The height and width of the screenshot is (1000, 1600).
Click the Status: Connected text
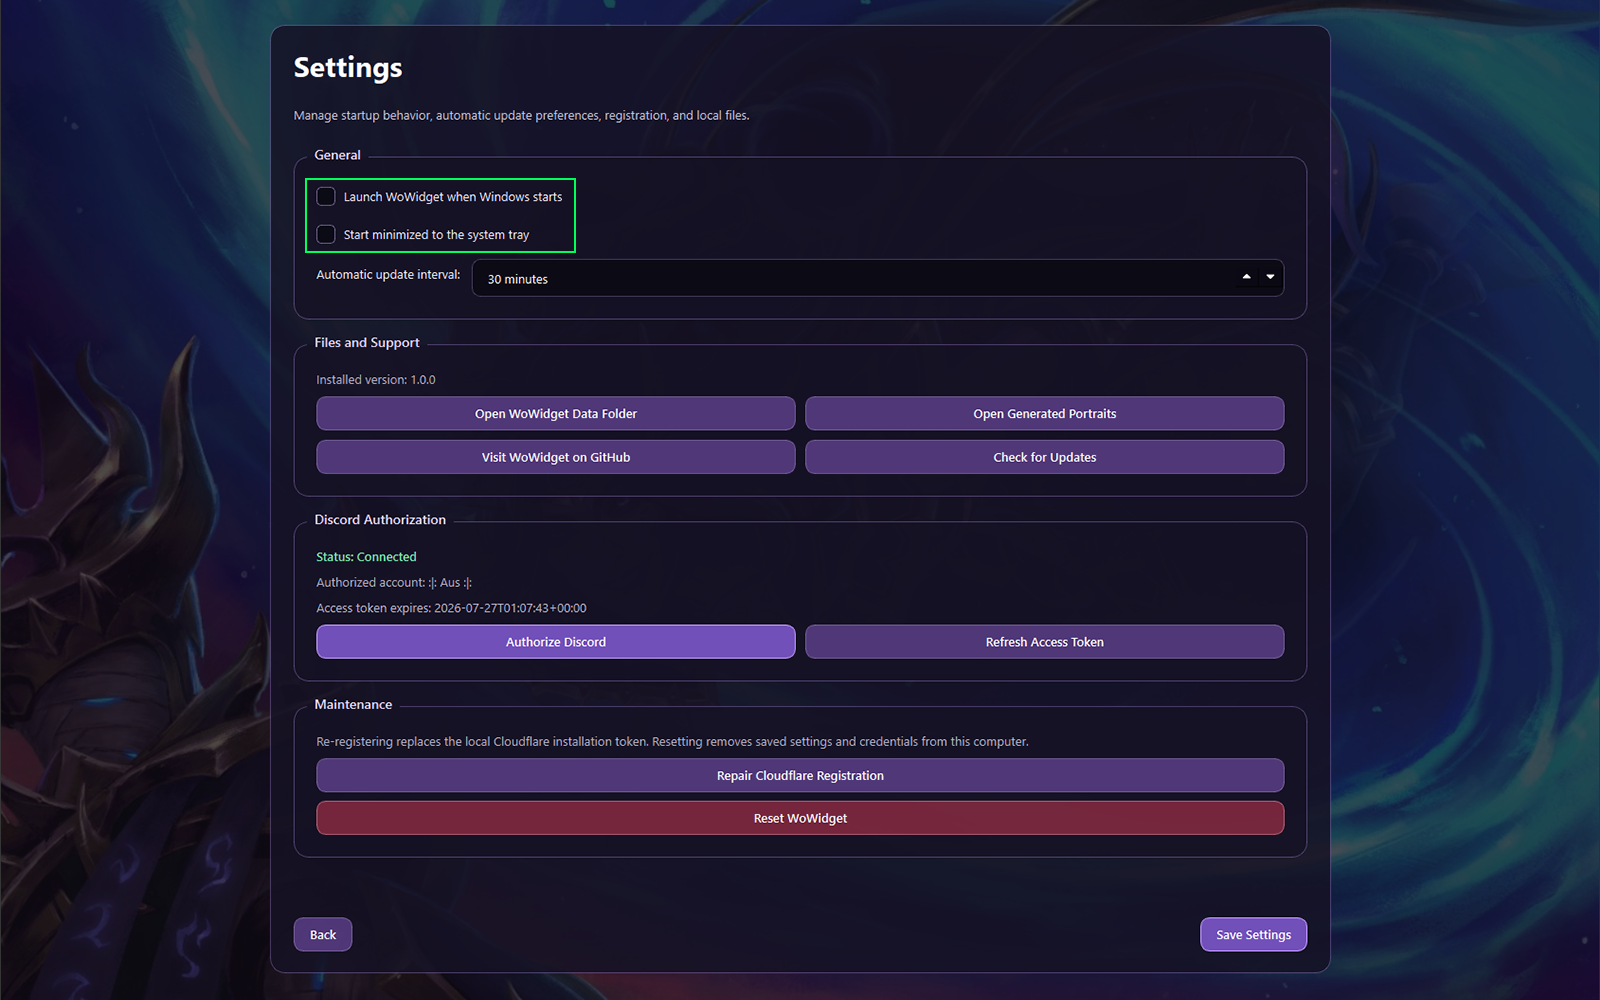(366, 557)
